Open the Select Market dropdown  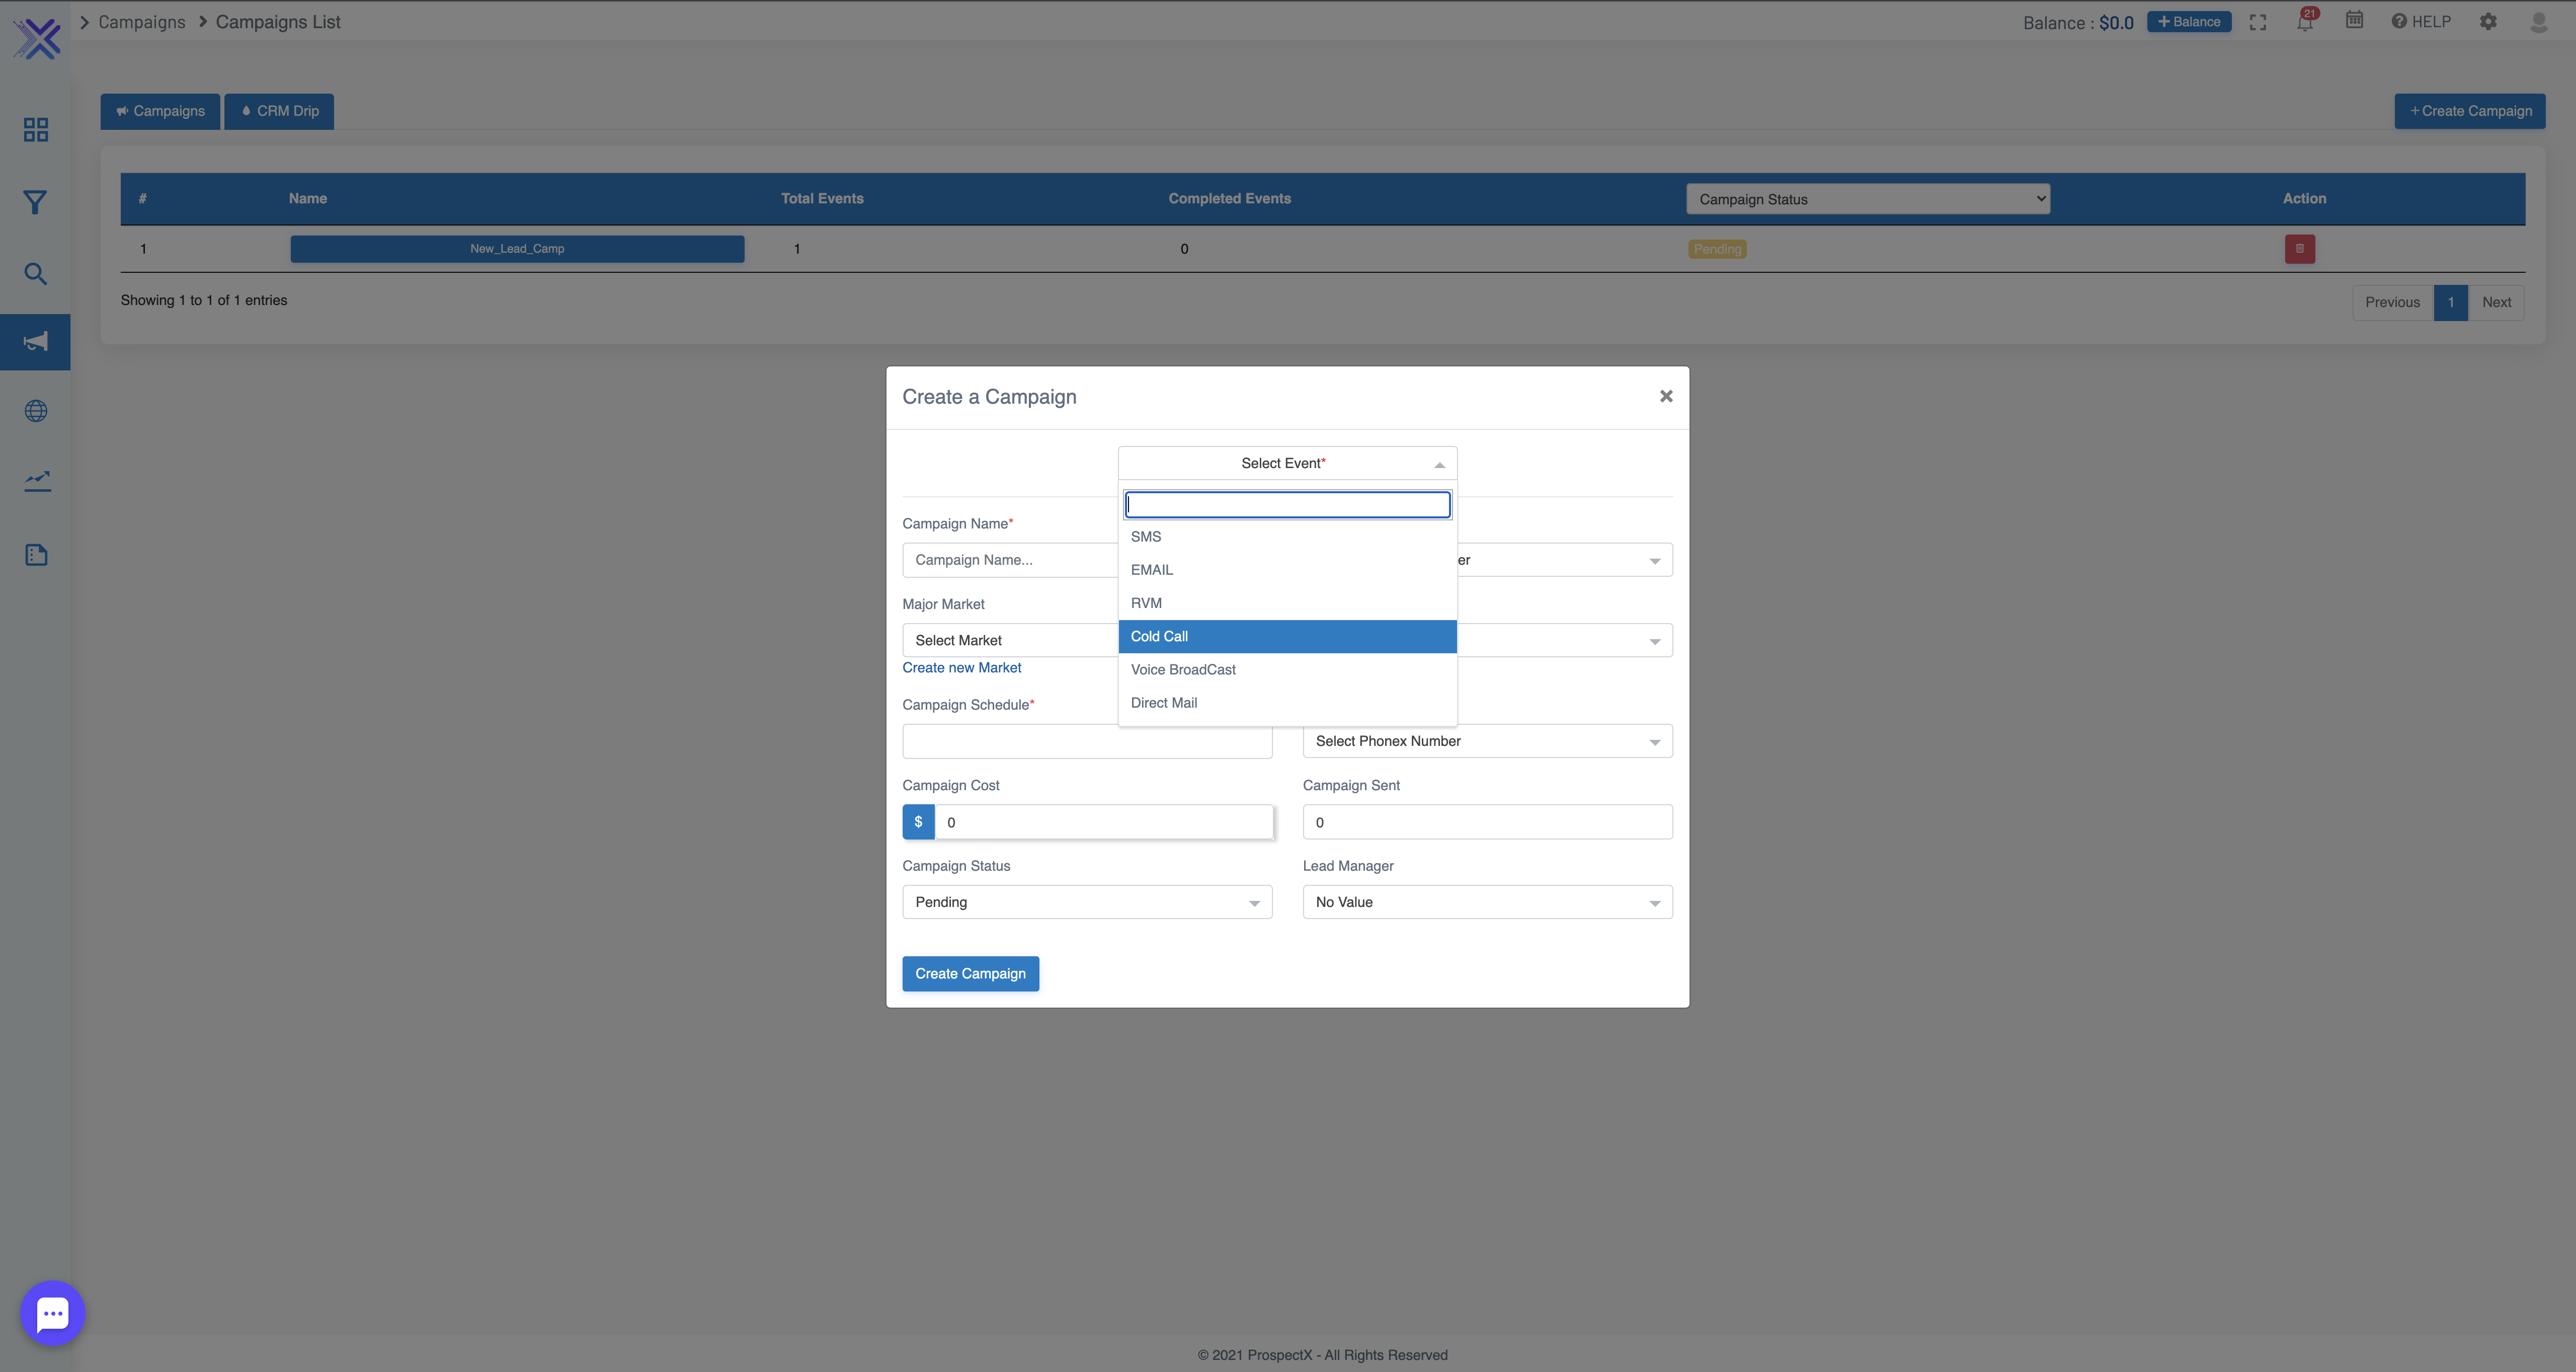pos(1010,640)
